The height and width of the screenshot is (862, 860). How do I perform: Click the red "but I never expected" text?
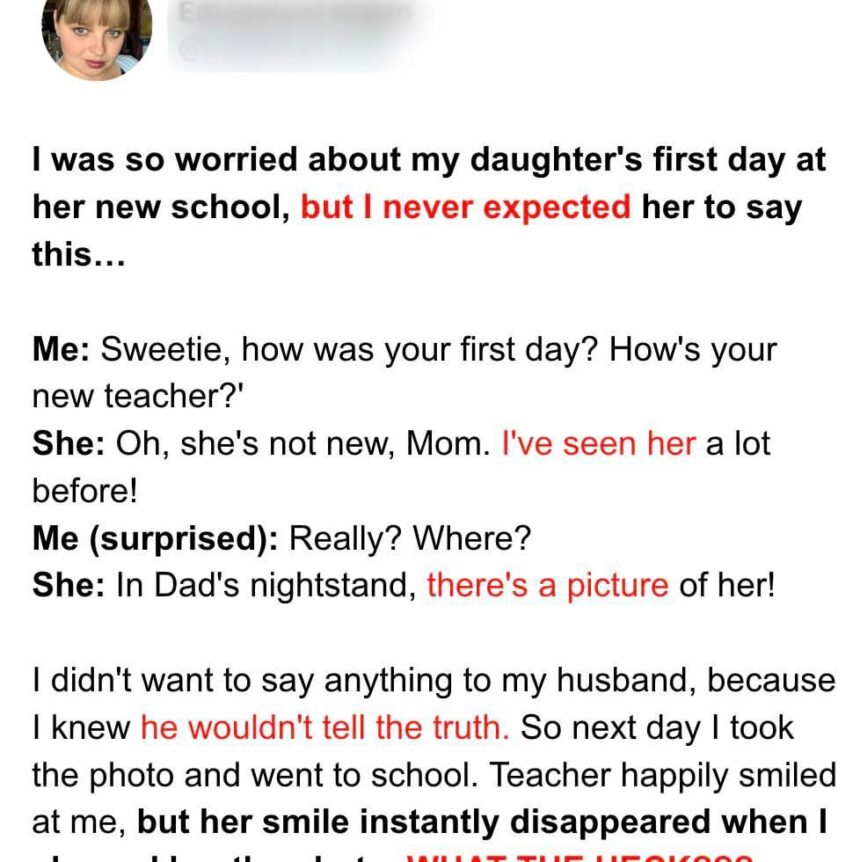[x=465, y=208]
